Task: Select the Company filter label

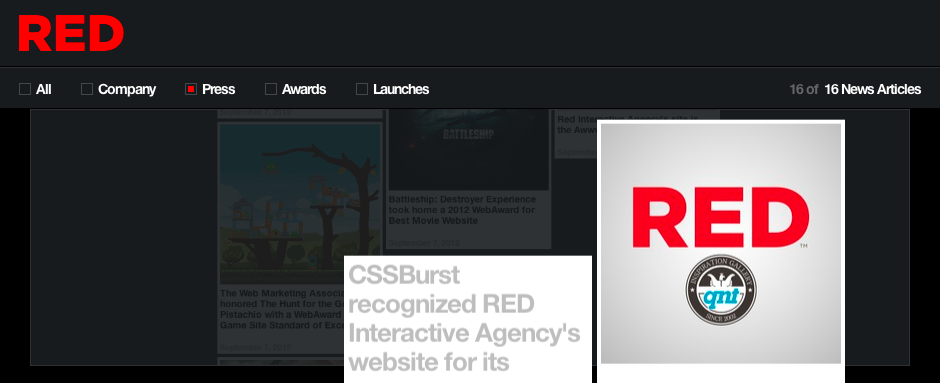Action: coord(126,89)
